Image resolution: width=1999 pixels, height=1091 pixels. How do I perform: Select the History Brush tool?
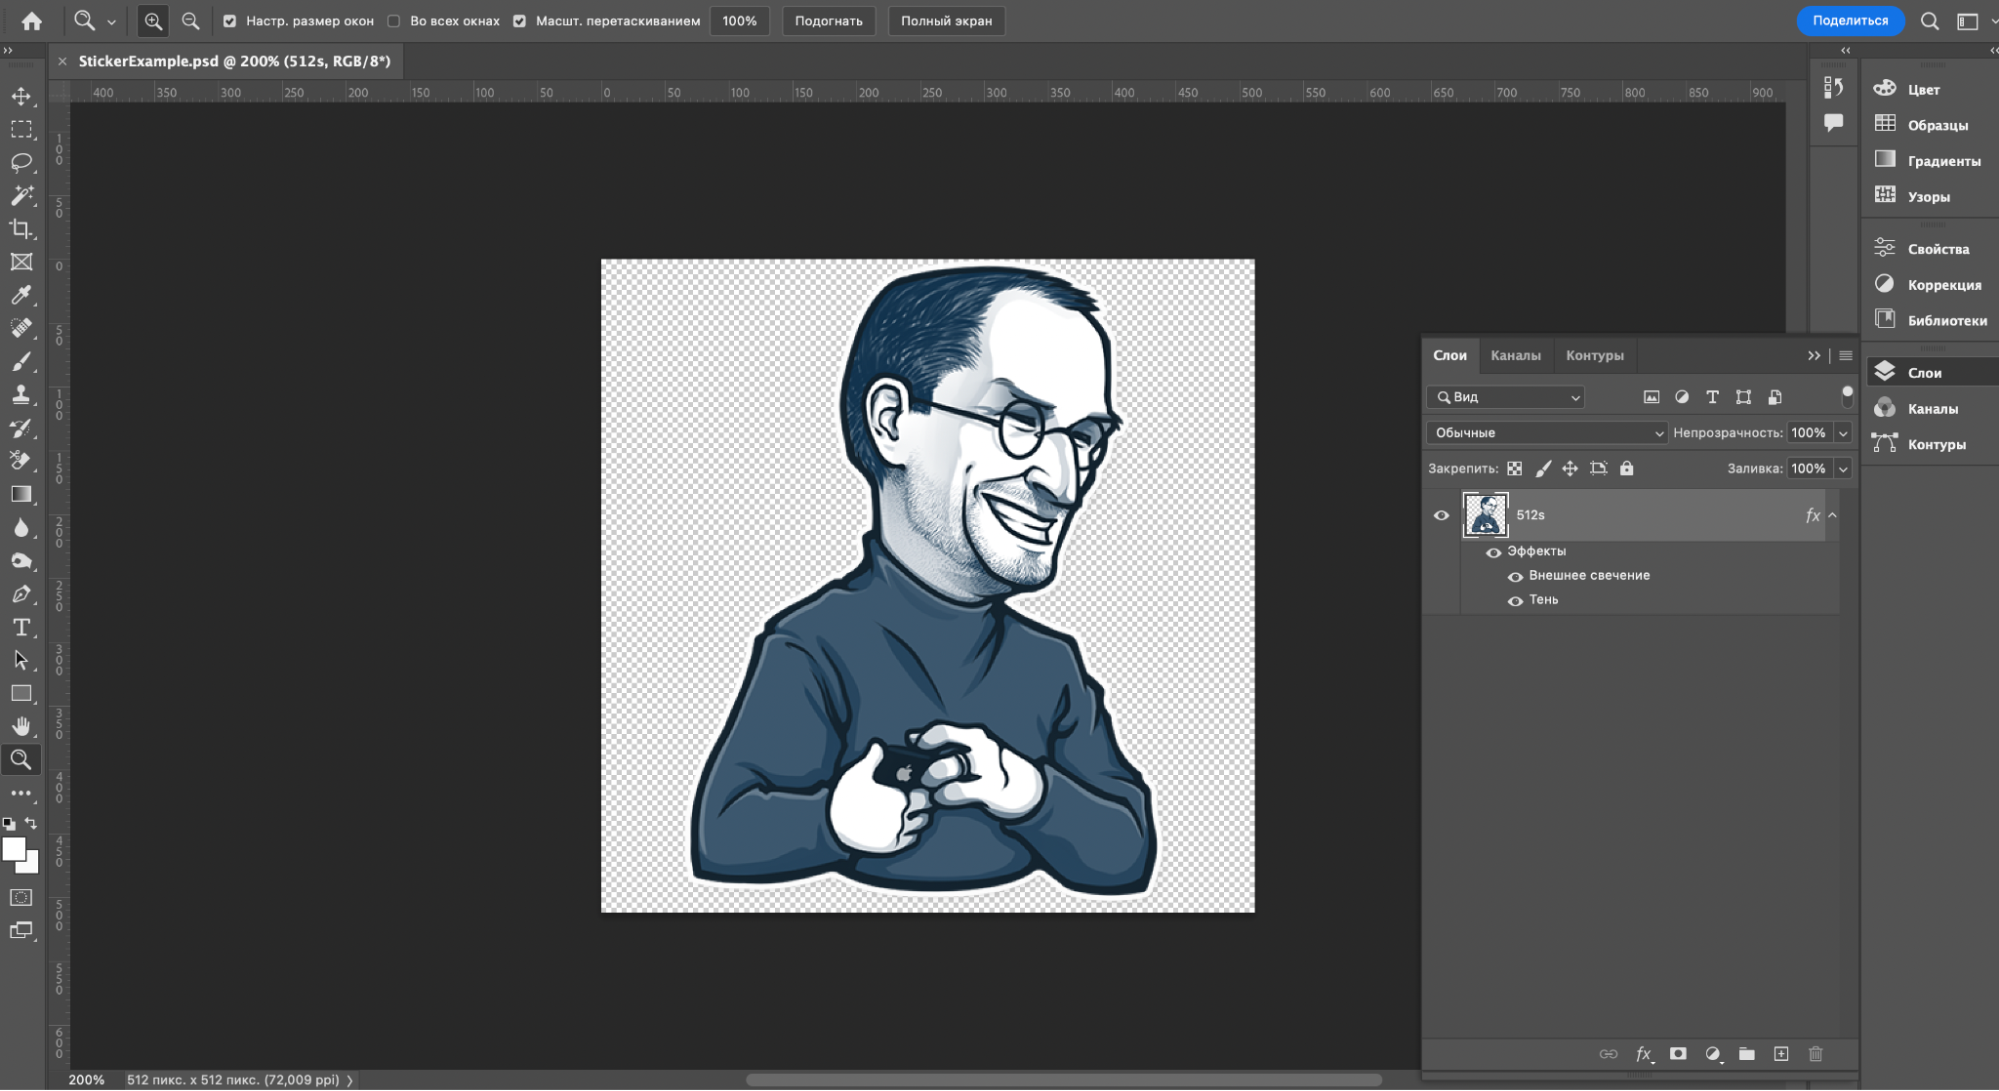click(x=21, y=428)
